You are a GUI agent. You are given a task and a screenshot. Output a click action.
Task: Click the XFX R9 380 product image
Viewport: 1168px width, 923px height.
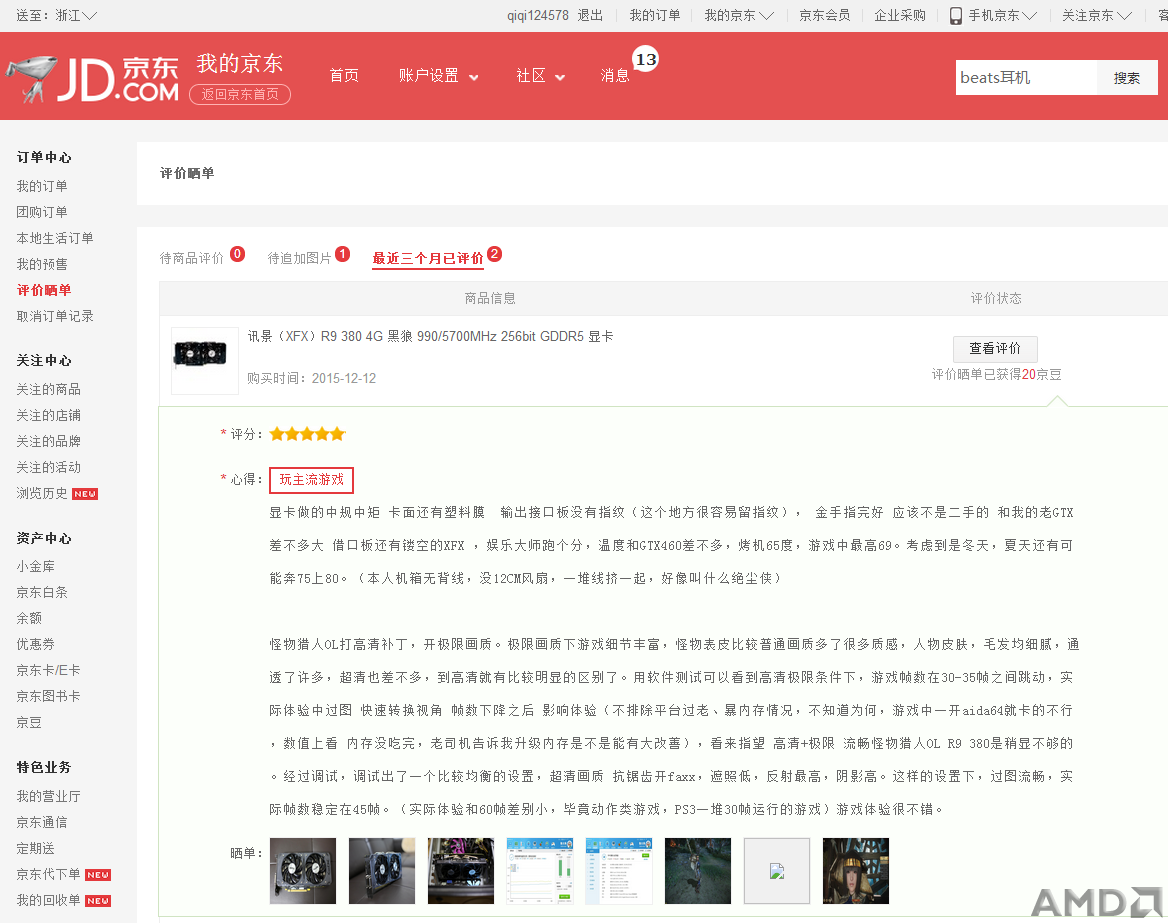coord(205,361)
